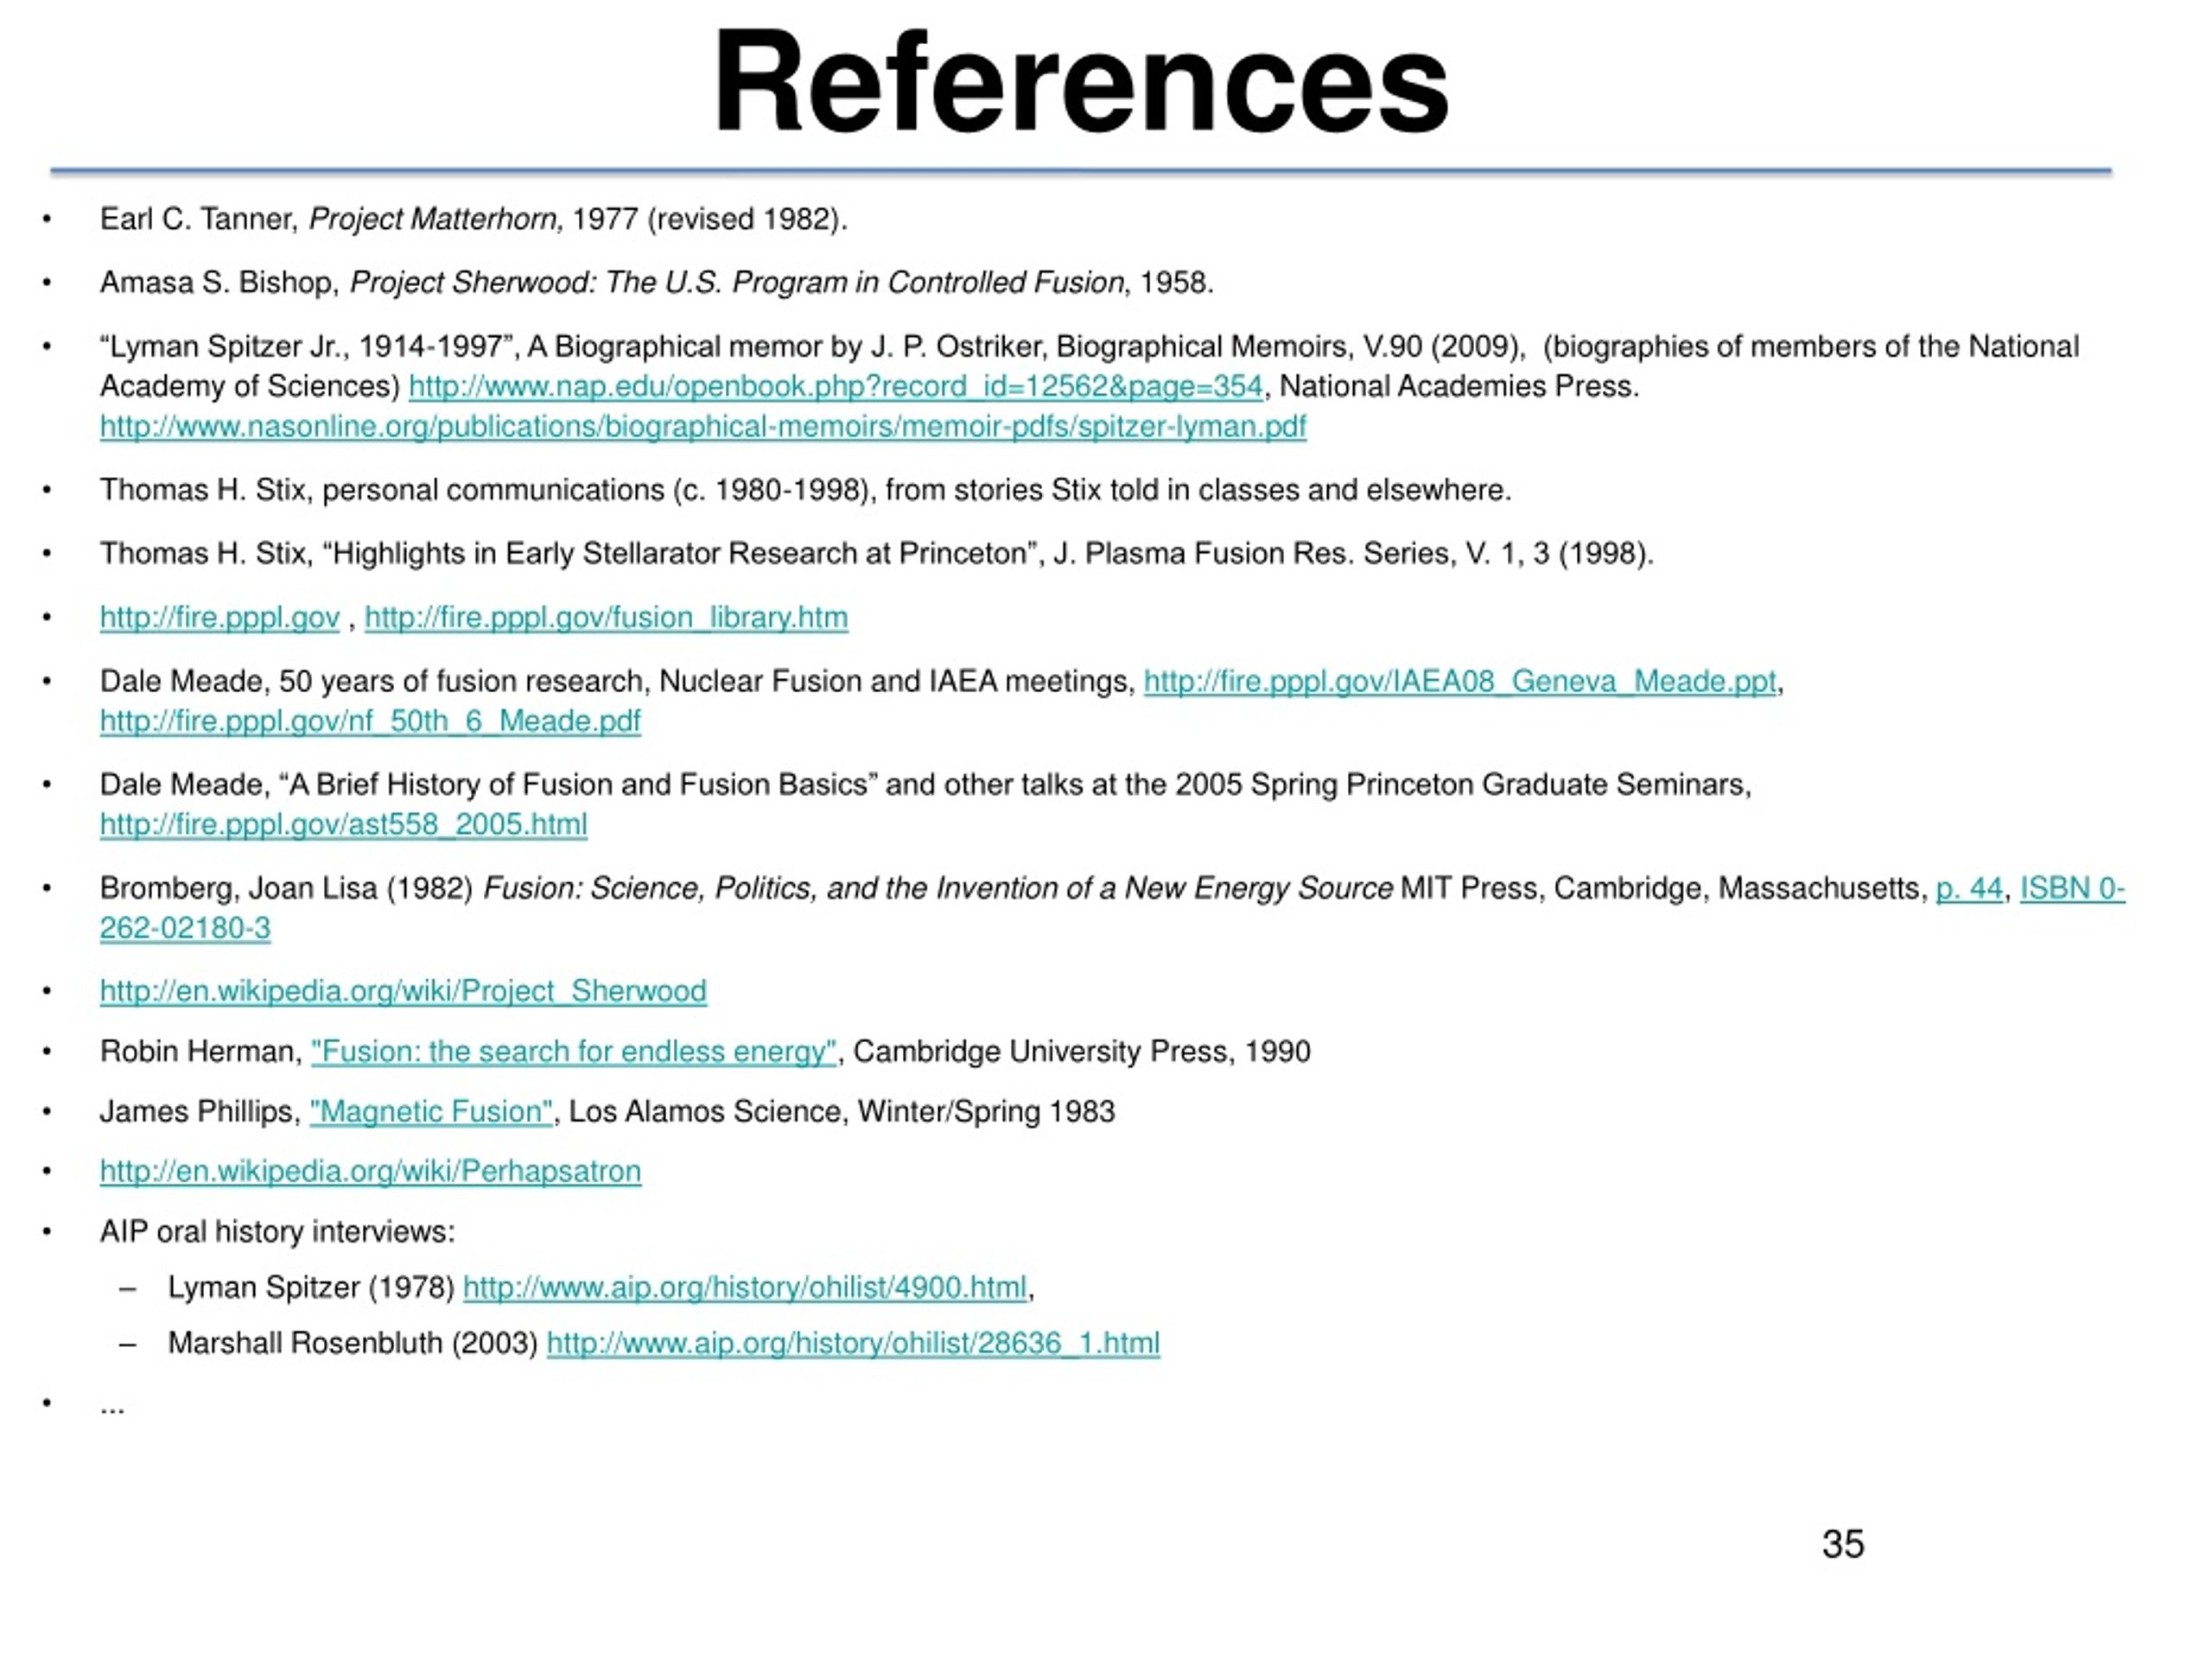Image resolution: width=2212 pixels, height=1659 pixels.
Task: Open the nap.edu openbook record link
Action: pyautogui.click(x=836, y=386)
